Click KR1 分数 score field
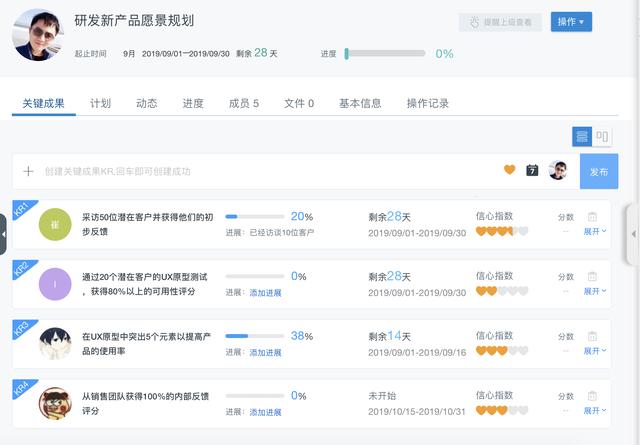 click(566, 224)
